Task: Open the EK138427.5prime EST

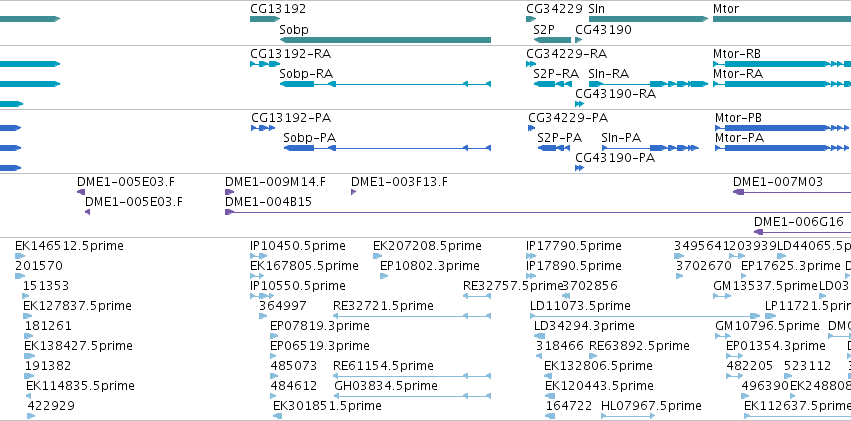Action: (x=28, y=356)
